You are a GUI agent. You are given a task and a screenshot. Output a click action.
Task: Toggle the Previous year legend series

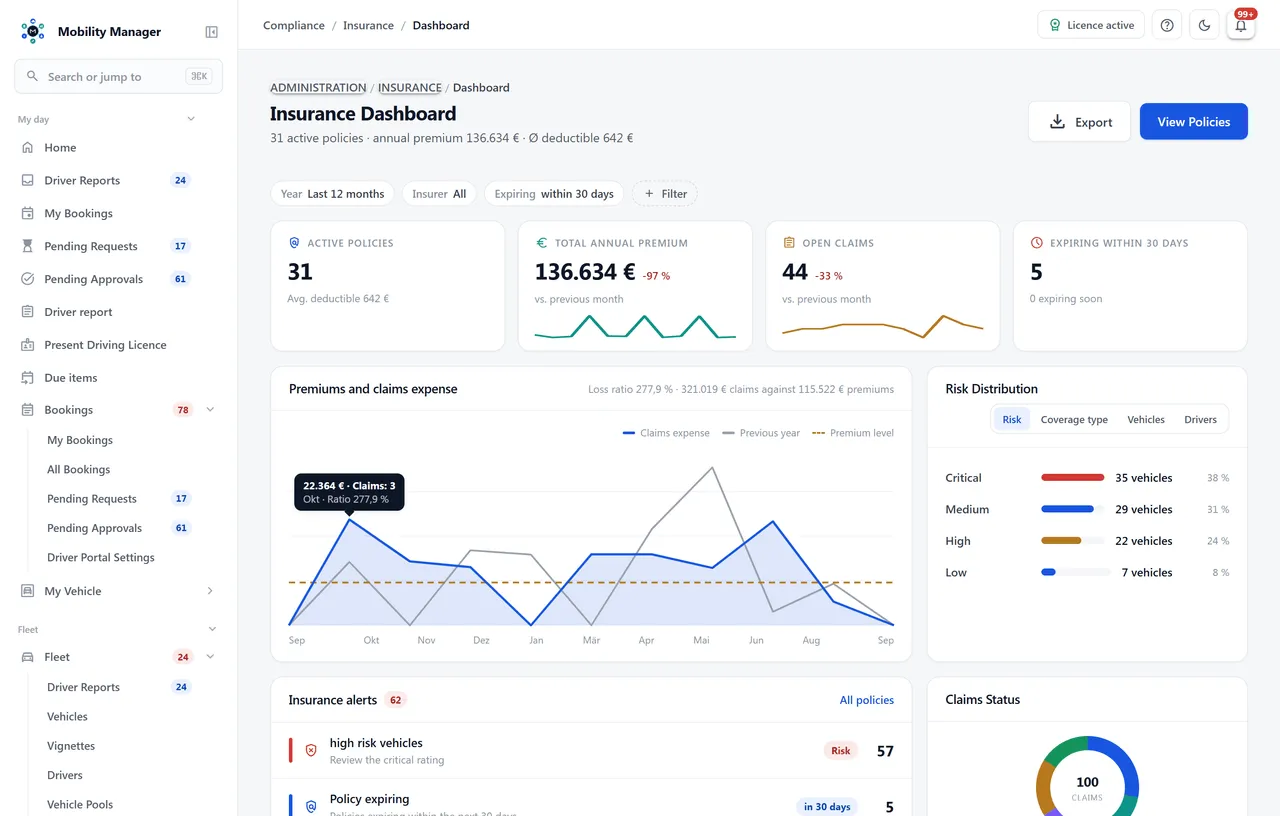761,433
